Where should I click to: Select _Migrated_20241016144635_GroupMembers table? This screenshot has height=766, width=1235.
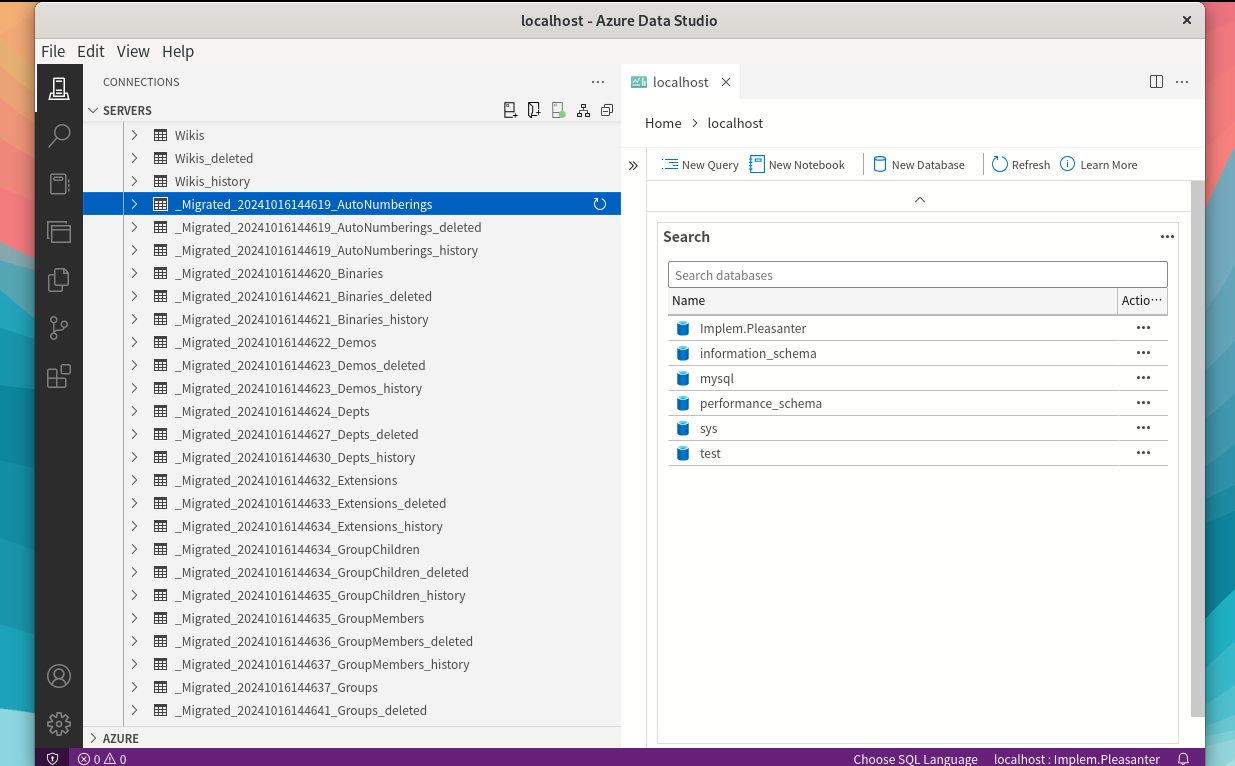pos(300,618)
